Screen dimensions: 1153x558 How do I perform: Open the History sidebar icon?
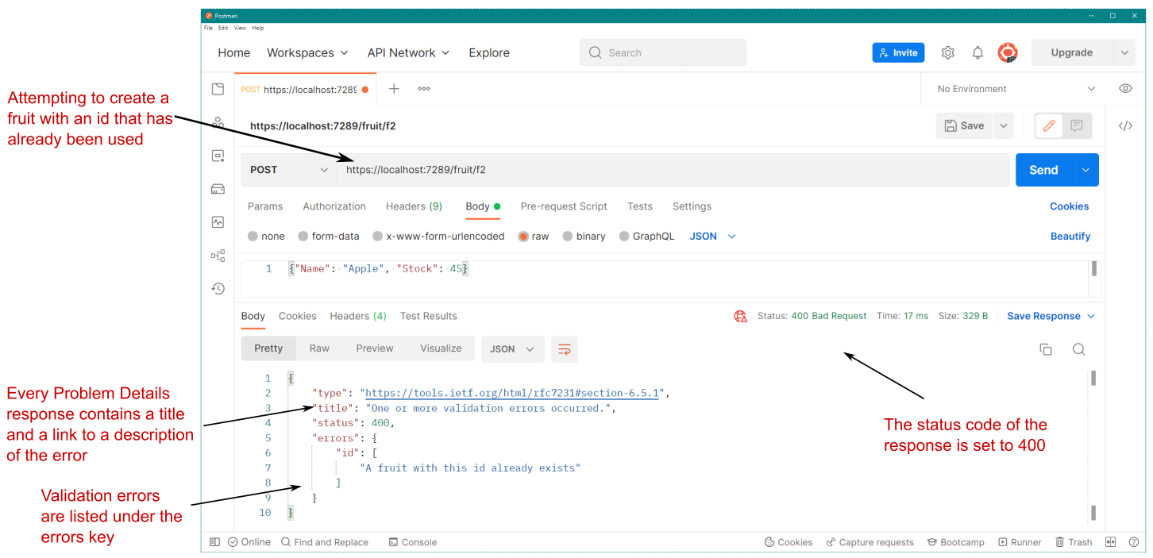coord(218,288)
